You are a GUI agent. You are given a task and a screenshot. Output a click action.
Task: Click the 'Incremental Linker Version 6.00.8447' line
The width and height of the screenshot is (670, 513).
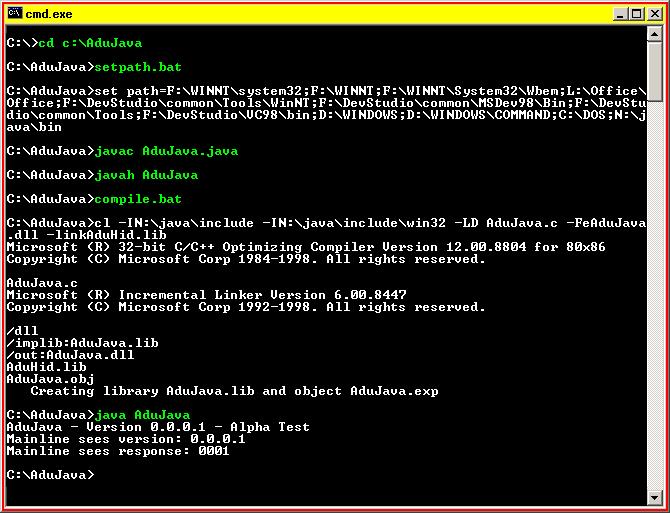tap(206, 295)
